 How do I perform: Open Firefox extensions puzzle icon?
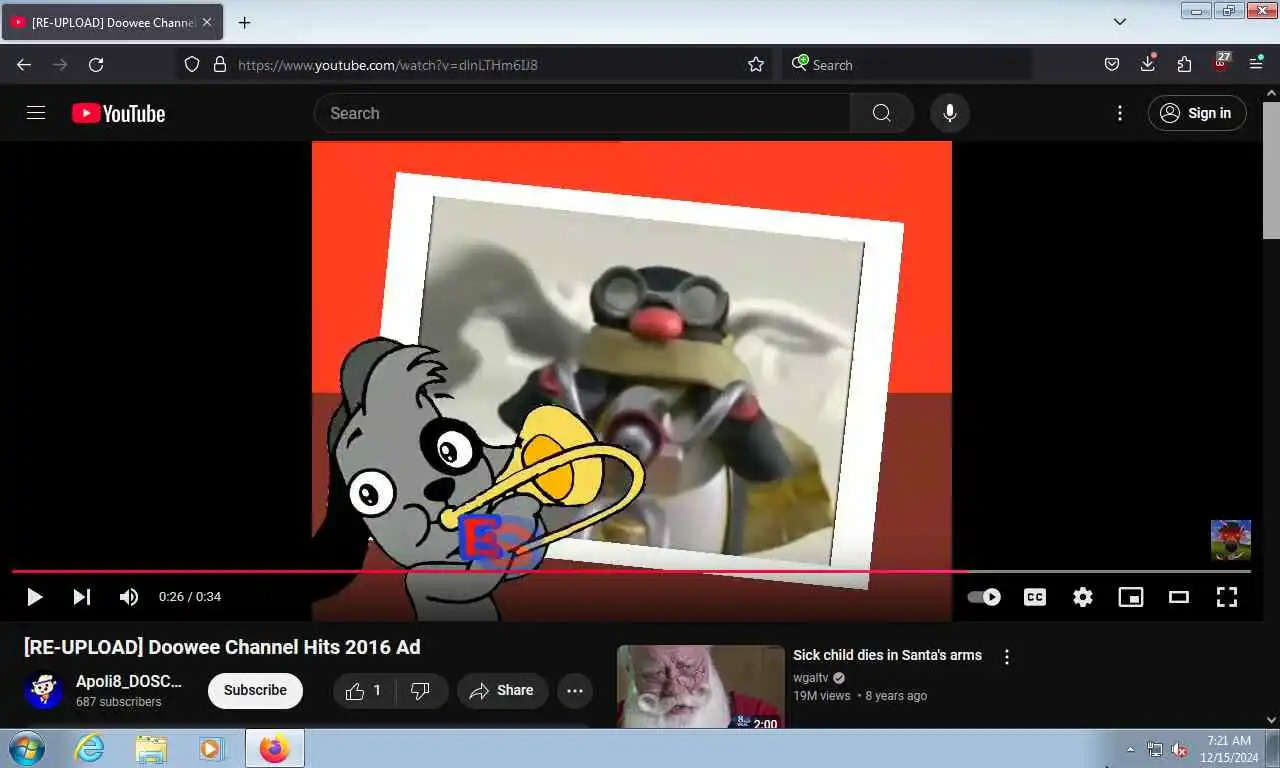click(x=1184, y=64)
